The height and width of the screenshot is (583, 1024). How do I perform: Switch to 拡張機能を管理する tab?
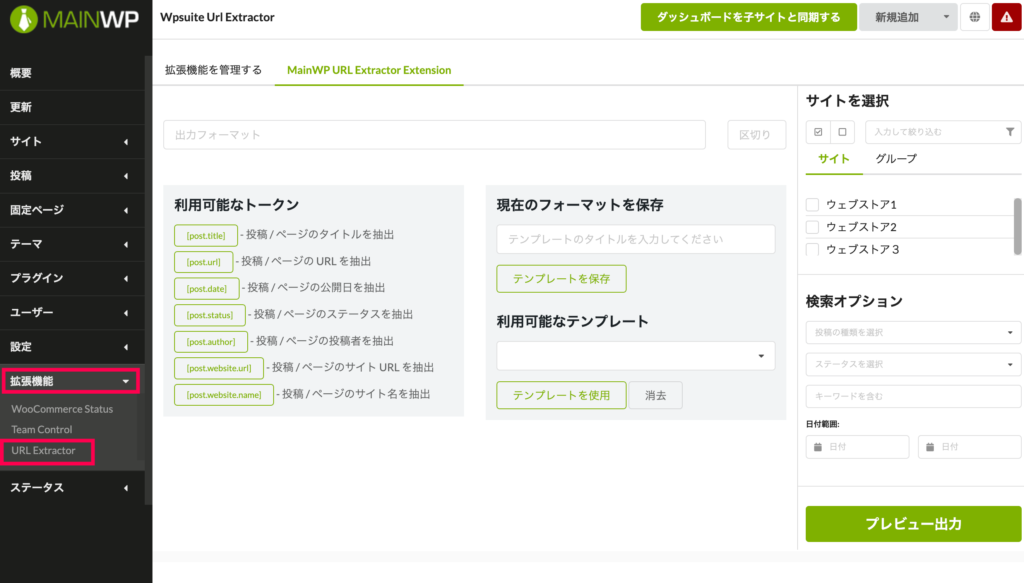pyautogui.click(x=214, y=70)
